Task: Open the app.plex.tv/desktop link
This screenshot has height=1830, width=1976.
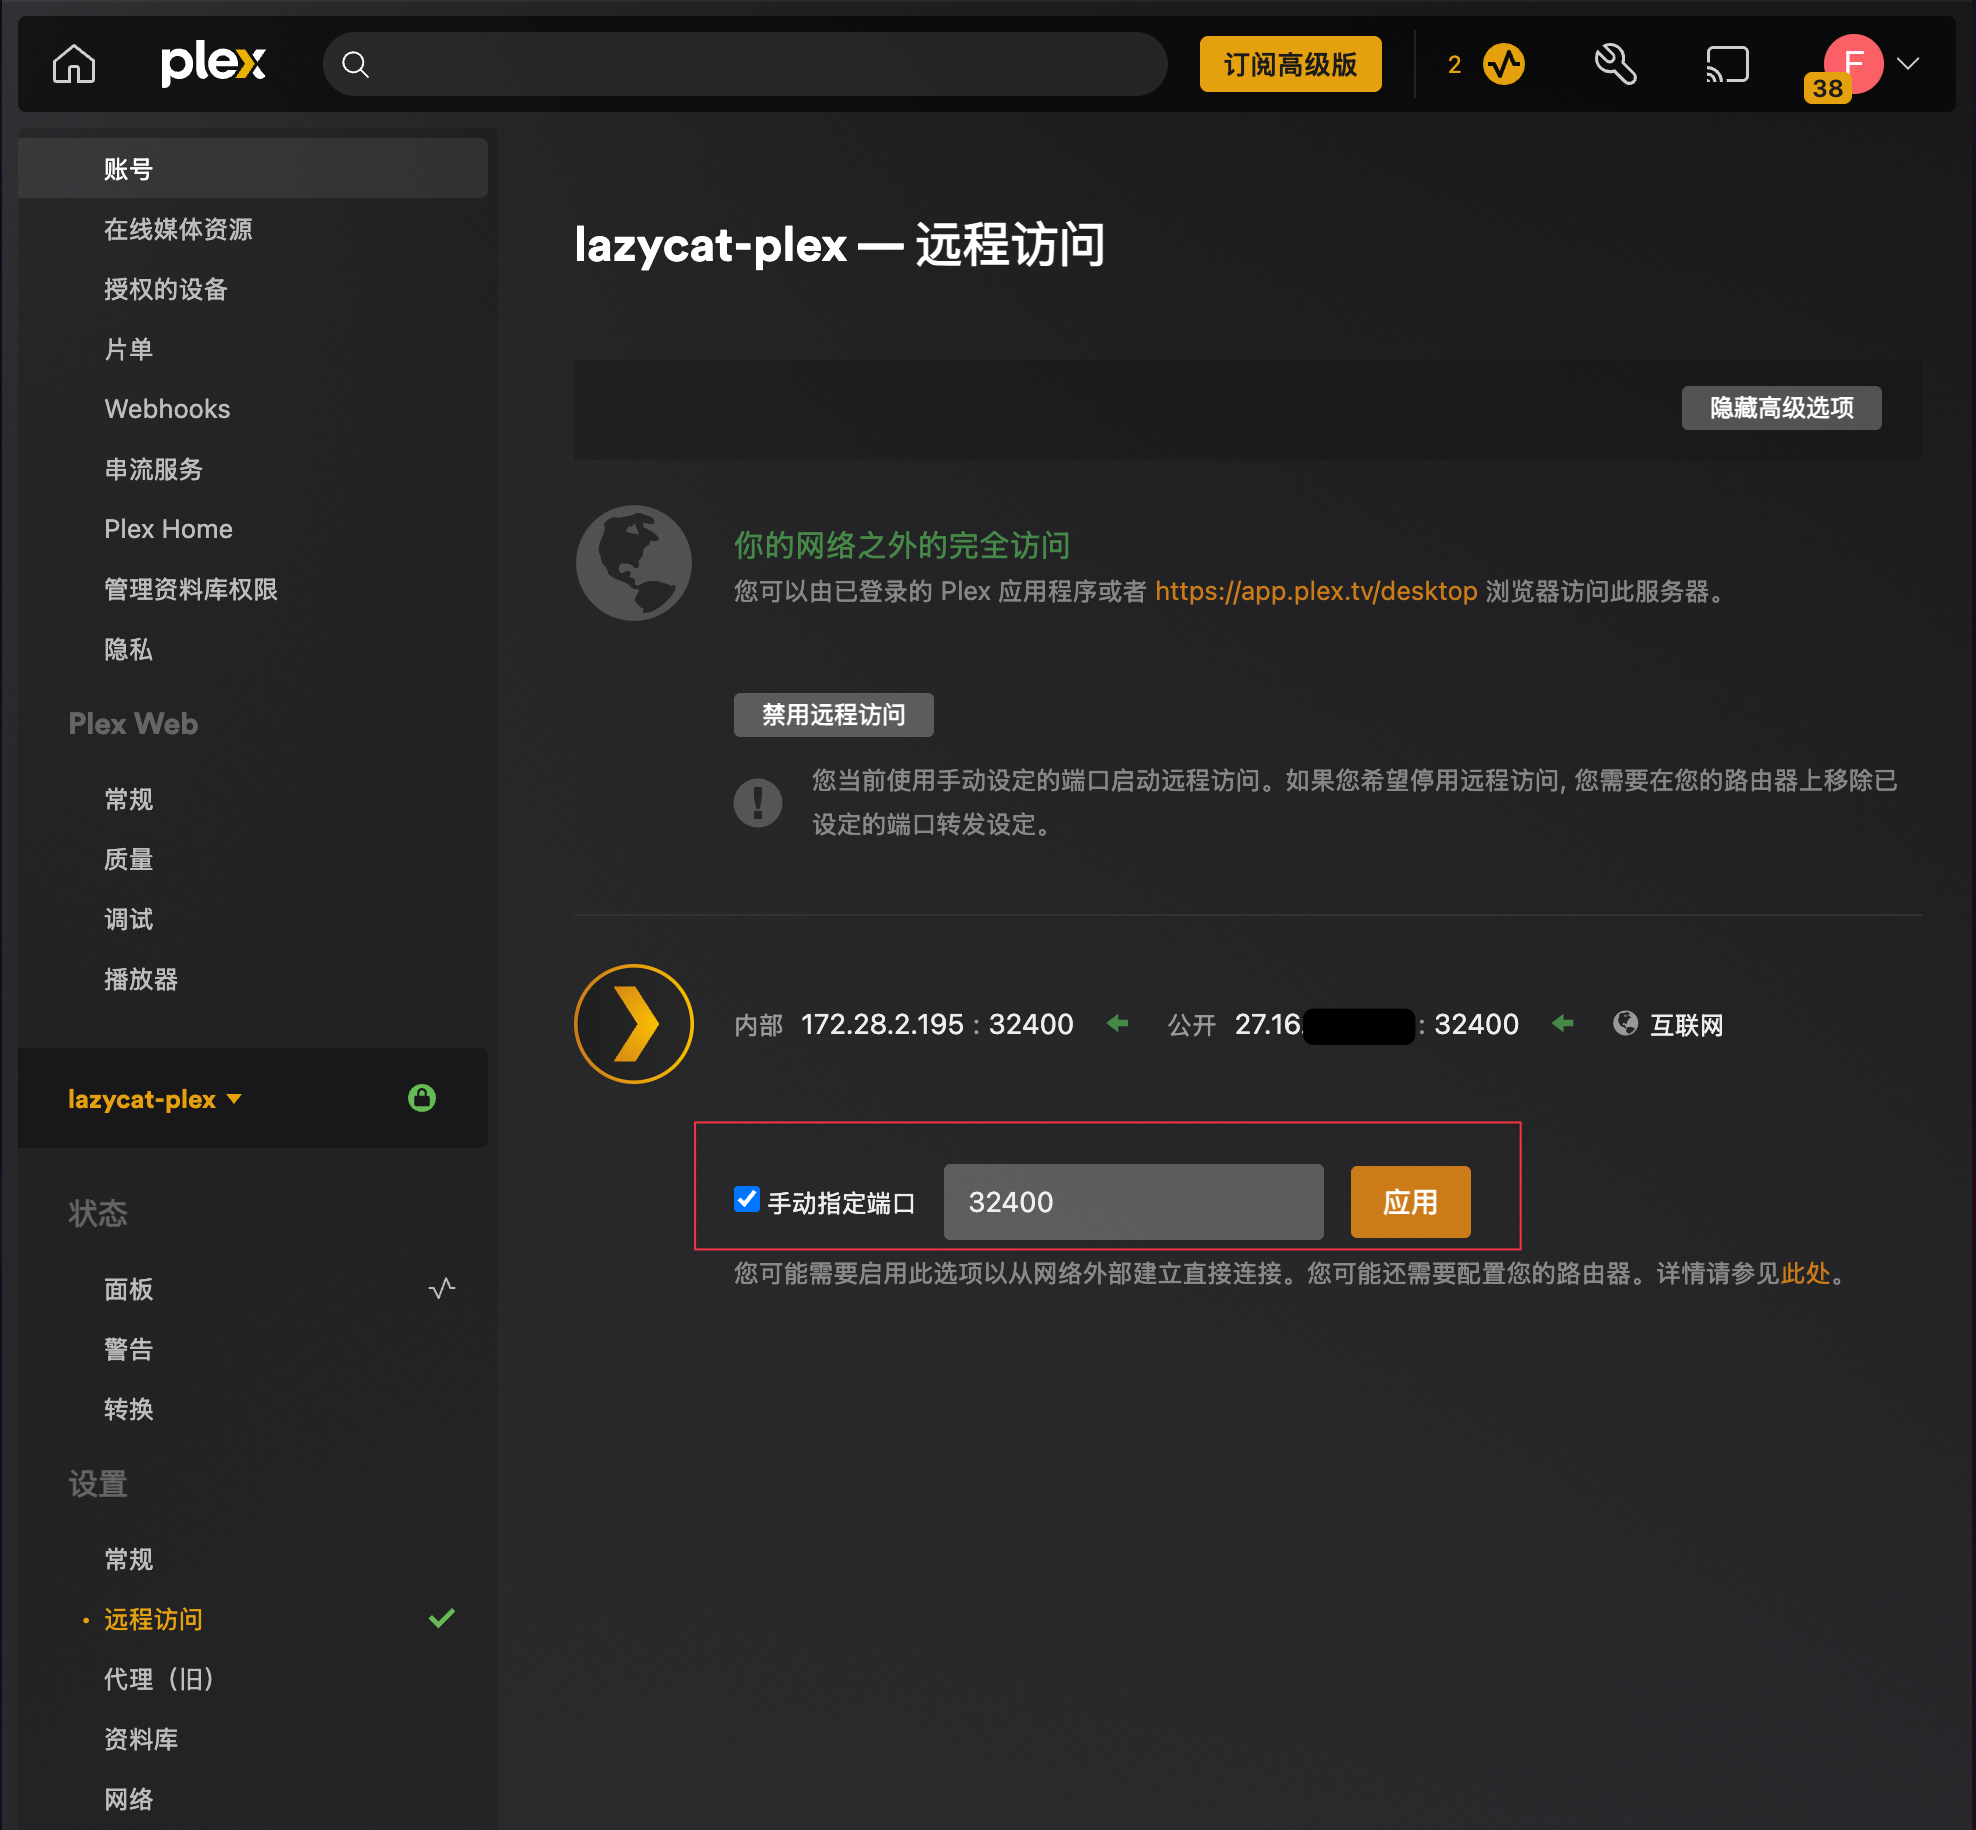Action: coord(1316,592)
